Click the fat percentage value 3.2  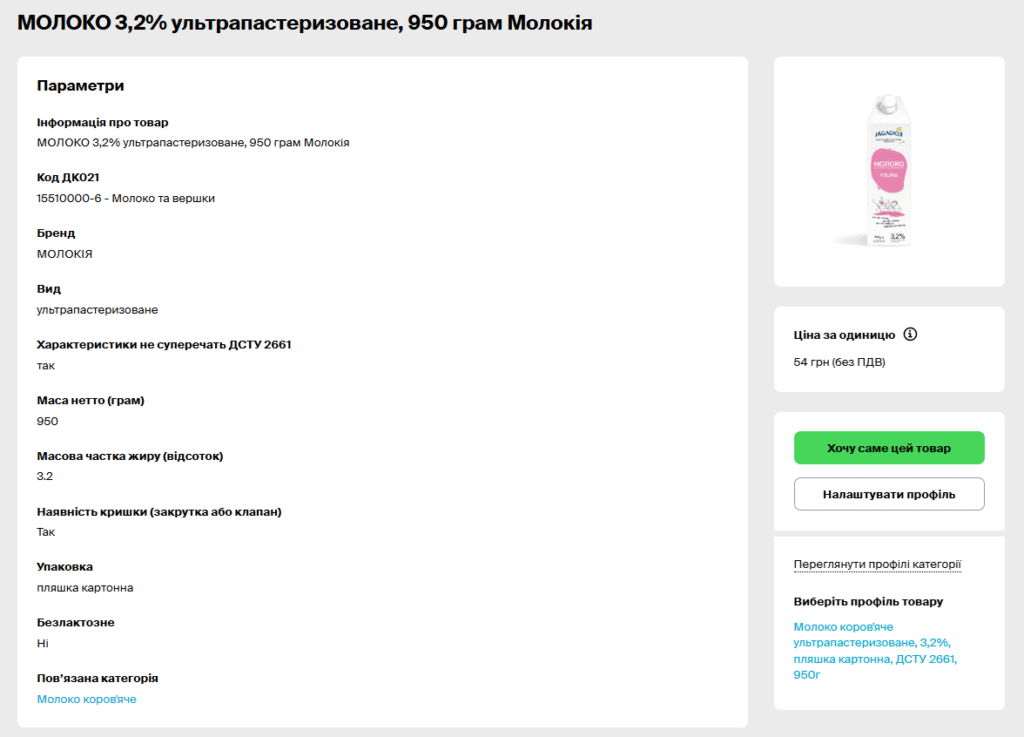[45, 476]
